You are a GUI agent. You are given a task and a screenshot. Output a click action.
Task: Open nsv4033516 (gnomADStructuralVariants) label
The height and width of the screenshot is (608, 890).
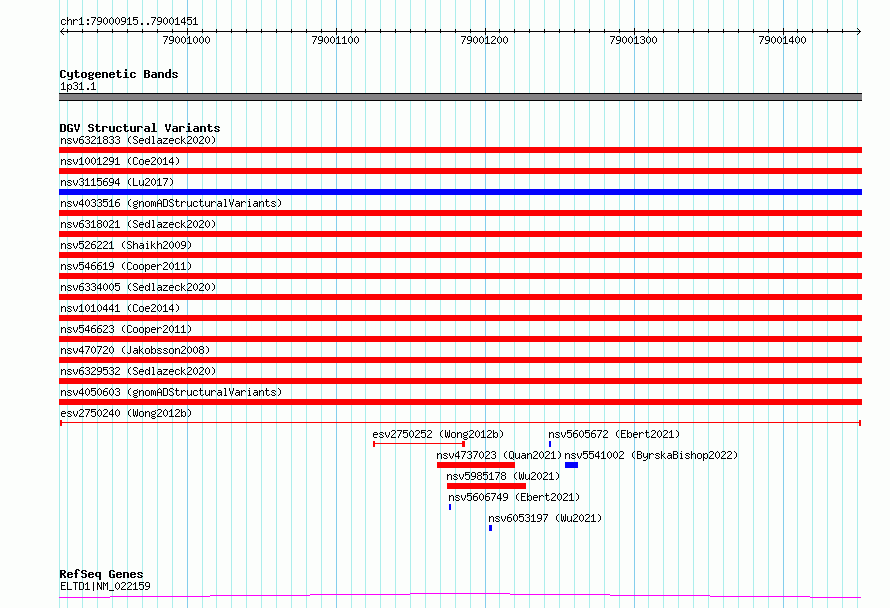171,203
